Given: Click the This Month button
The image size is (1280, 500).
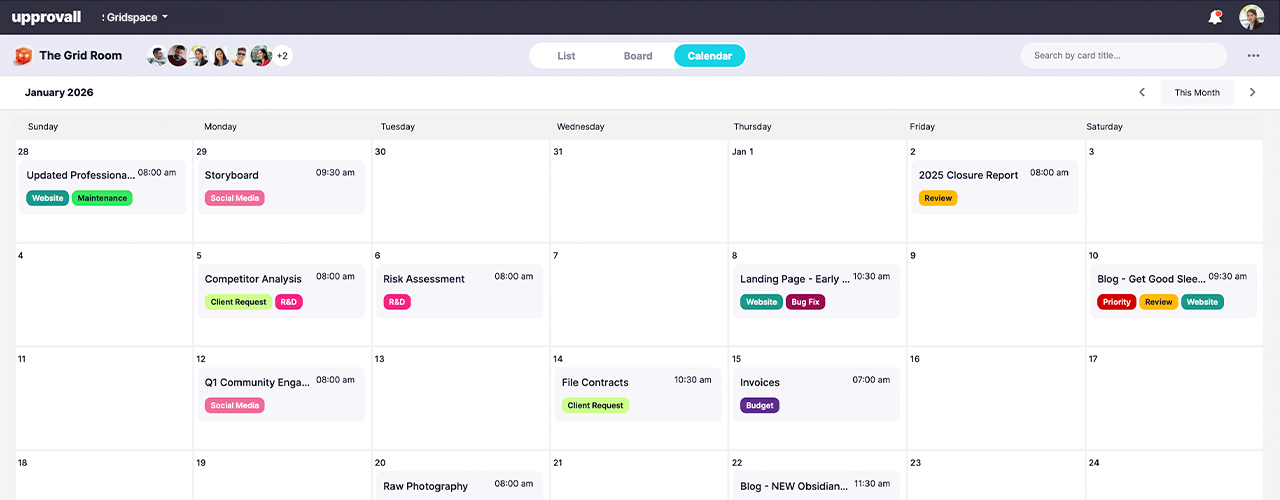Looking at the screenshot, I should 1197,93.
